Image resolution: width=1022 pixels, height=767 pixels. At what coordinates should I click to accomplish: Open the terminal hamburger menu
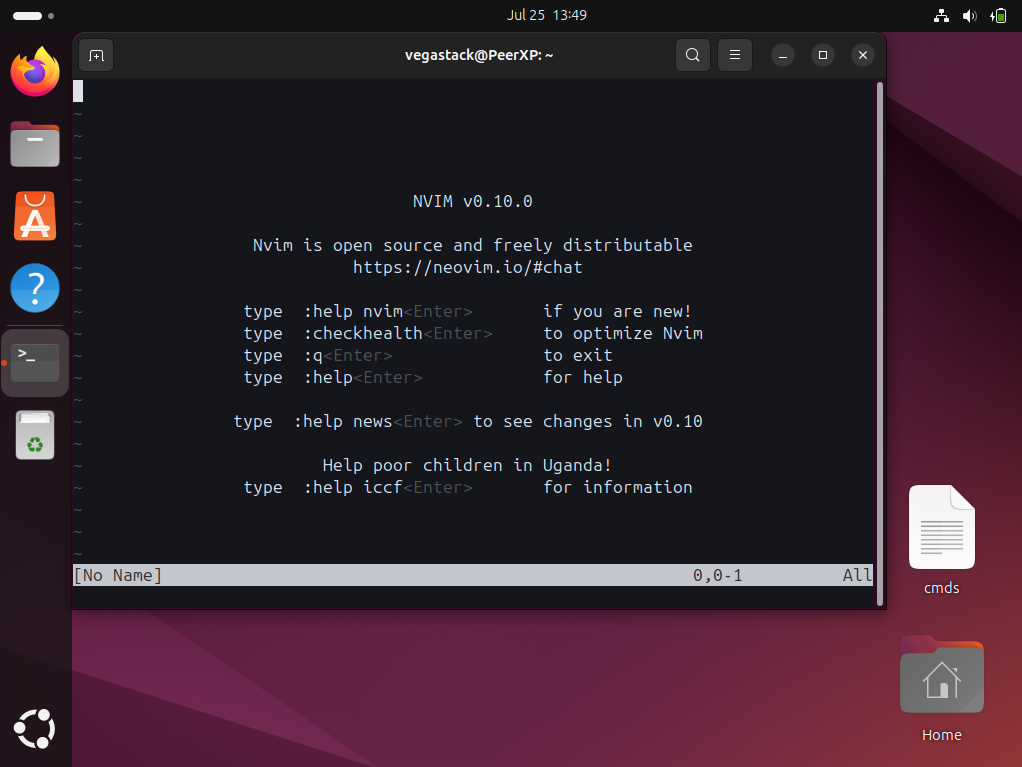(735, 55)
